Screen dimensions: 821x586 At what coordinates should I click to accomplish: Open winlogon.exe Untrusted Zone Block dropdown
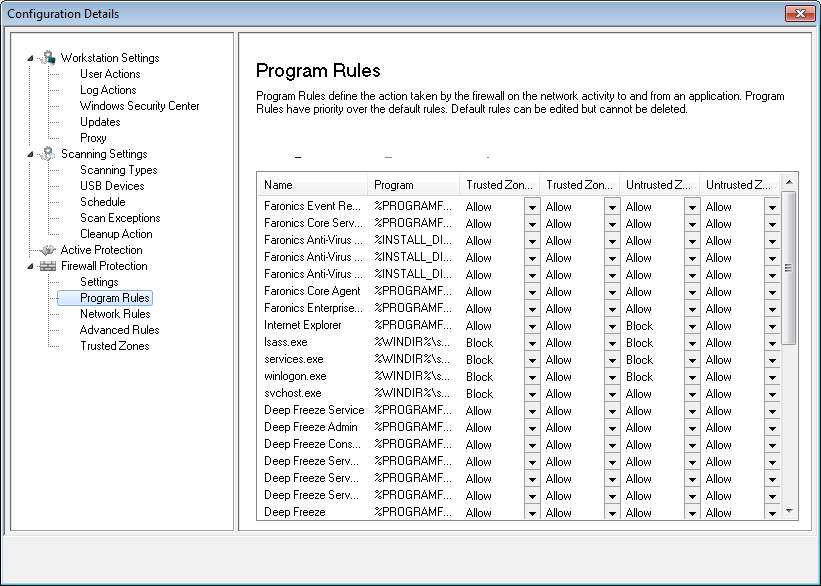(692, 377)
